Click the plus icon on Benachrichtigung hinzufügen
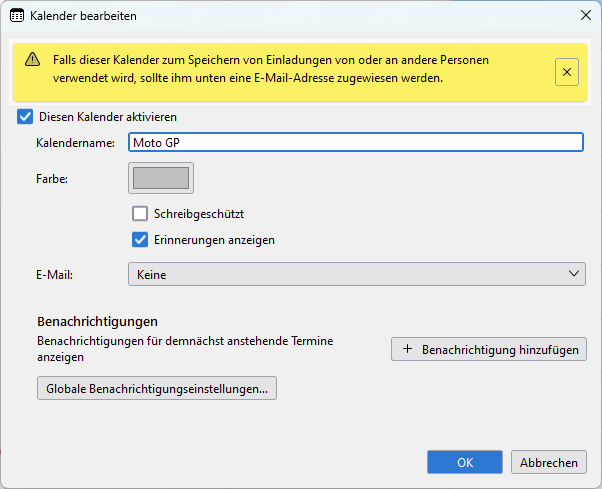The image size is (602, 489). click(407, 349)
